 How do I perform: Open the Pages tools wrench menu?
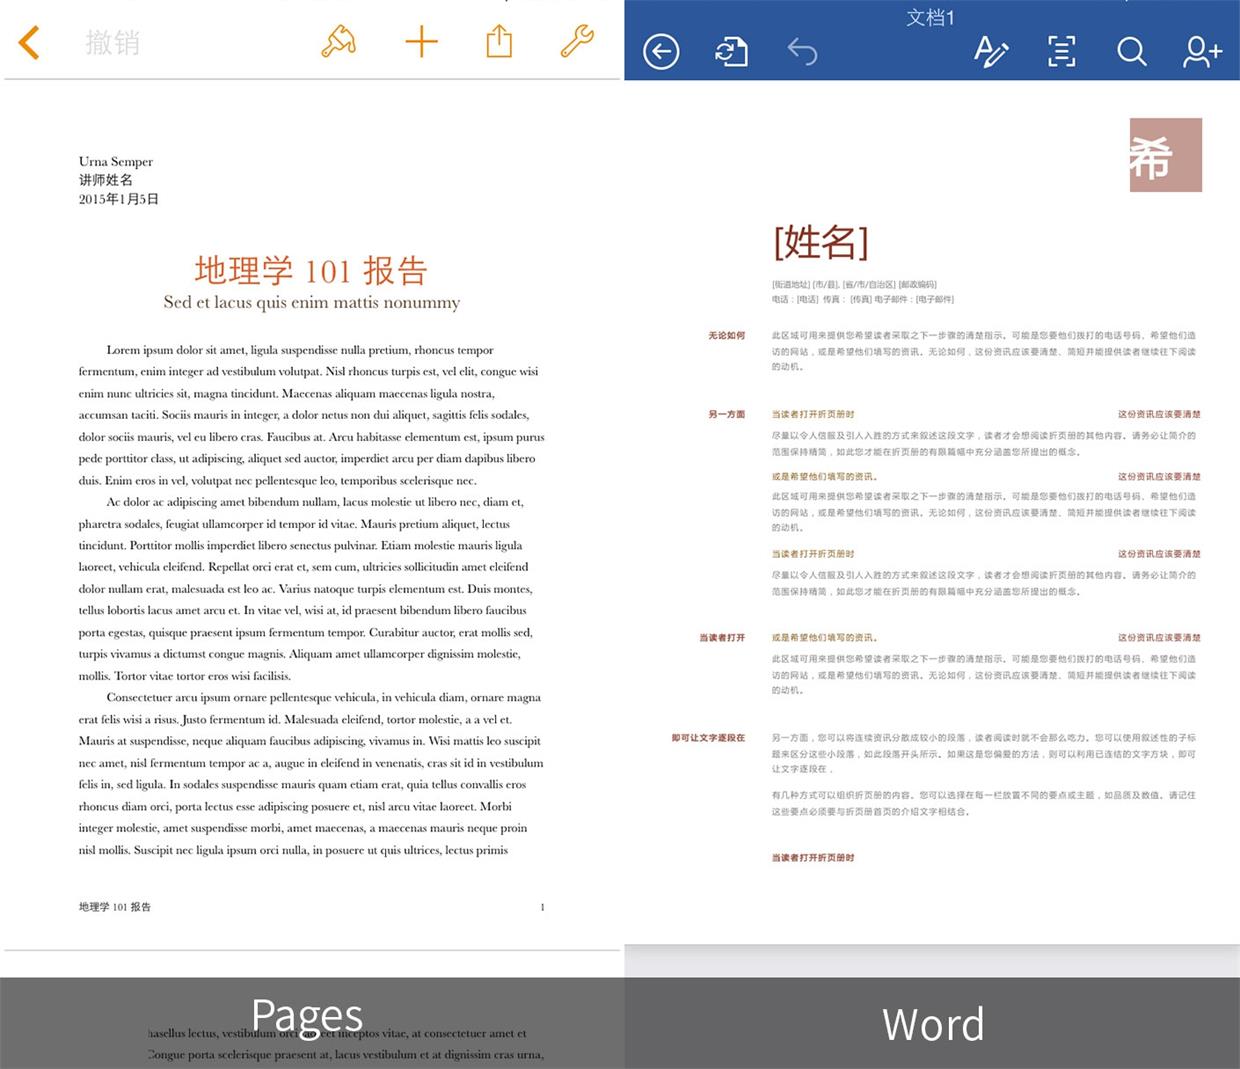(577, 42)
